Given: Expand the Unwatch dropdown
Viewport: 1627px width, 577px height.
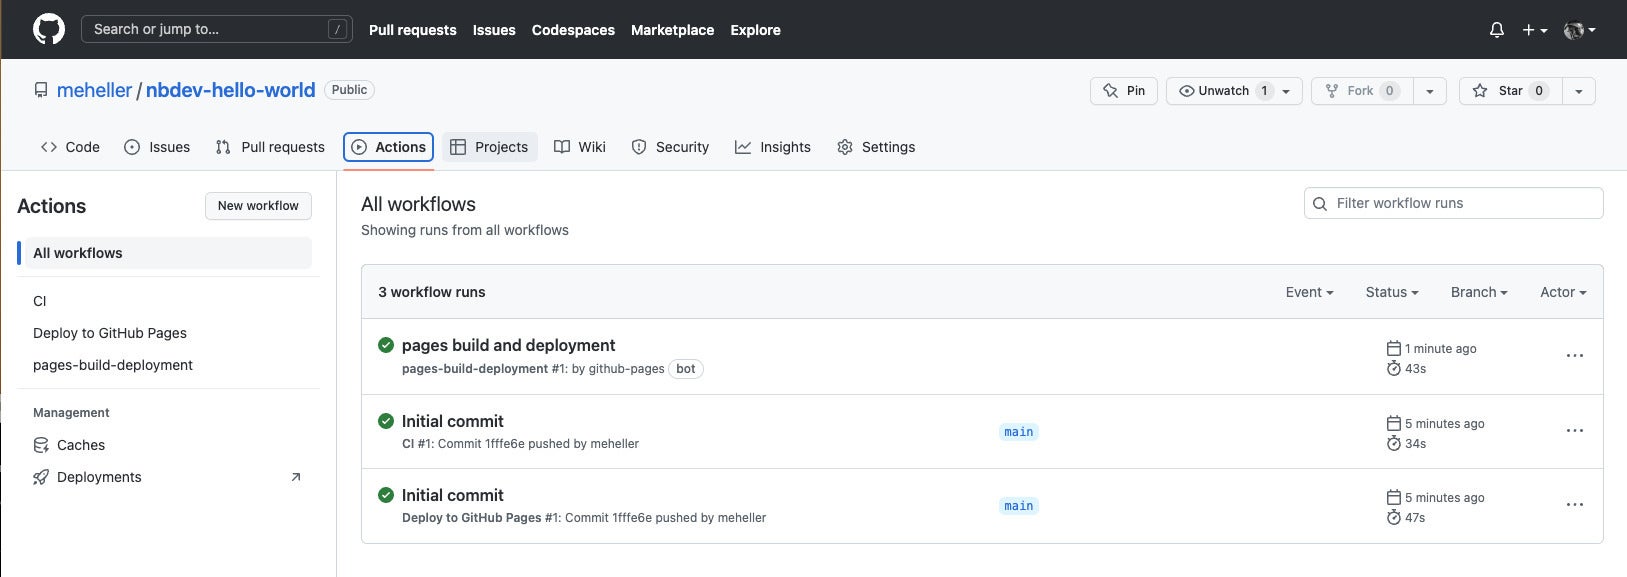Looking at the screenshot, I should click(1234, 91).
